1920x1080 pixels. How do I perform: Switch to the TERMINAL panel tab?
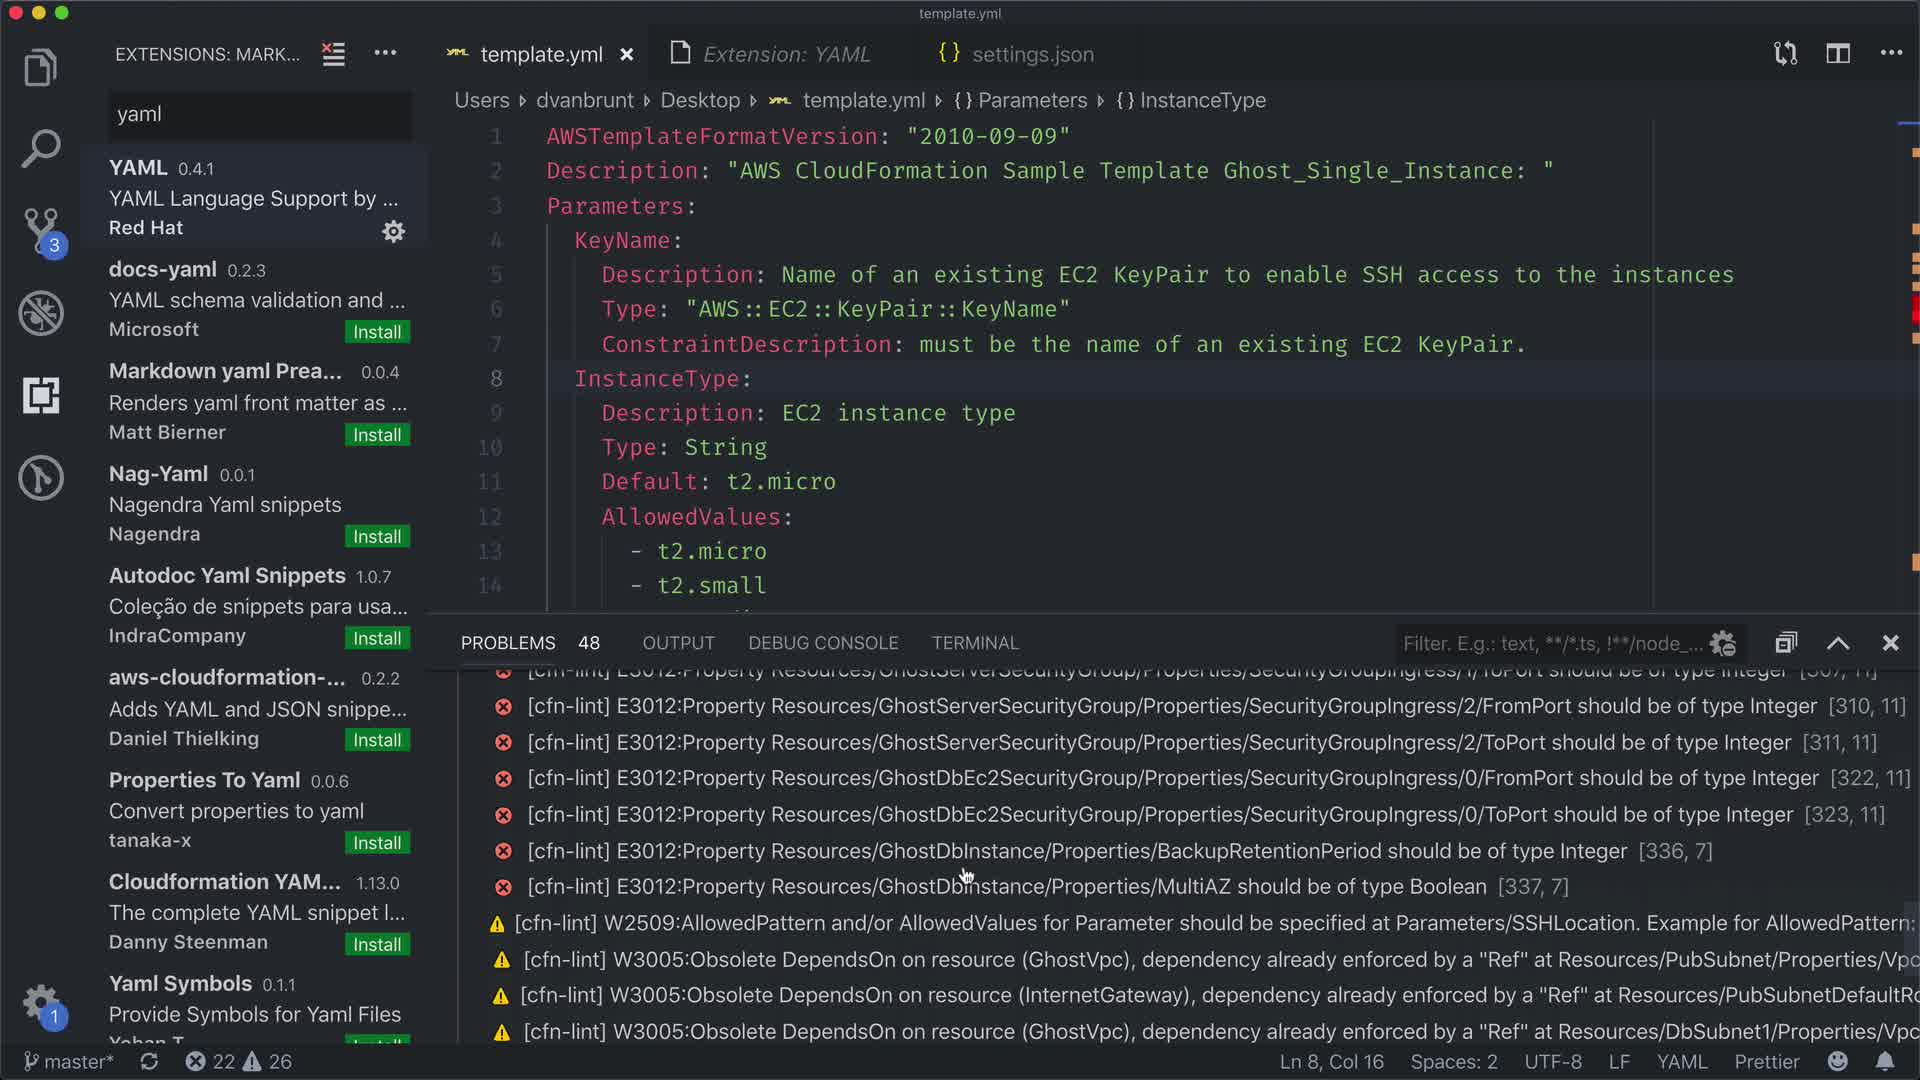(x=974, y=643)
